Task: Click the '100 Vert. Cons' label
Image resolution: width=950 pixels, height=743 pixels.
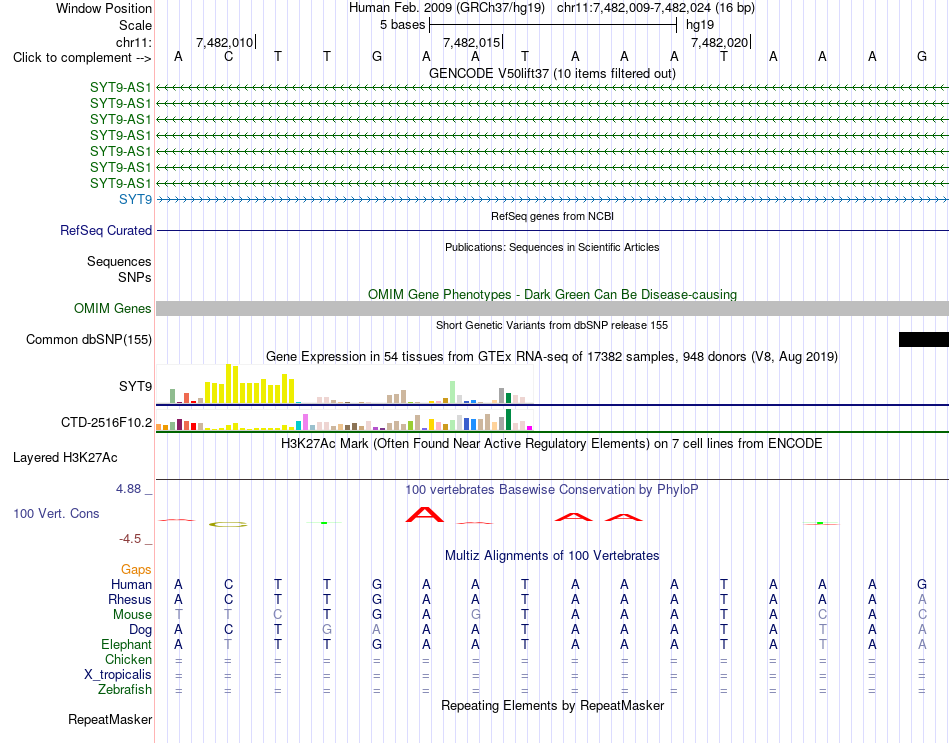Action: click(56, 513)
